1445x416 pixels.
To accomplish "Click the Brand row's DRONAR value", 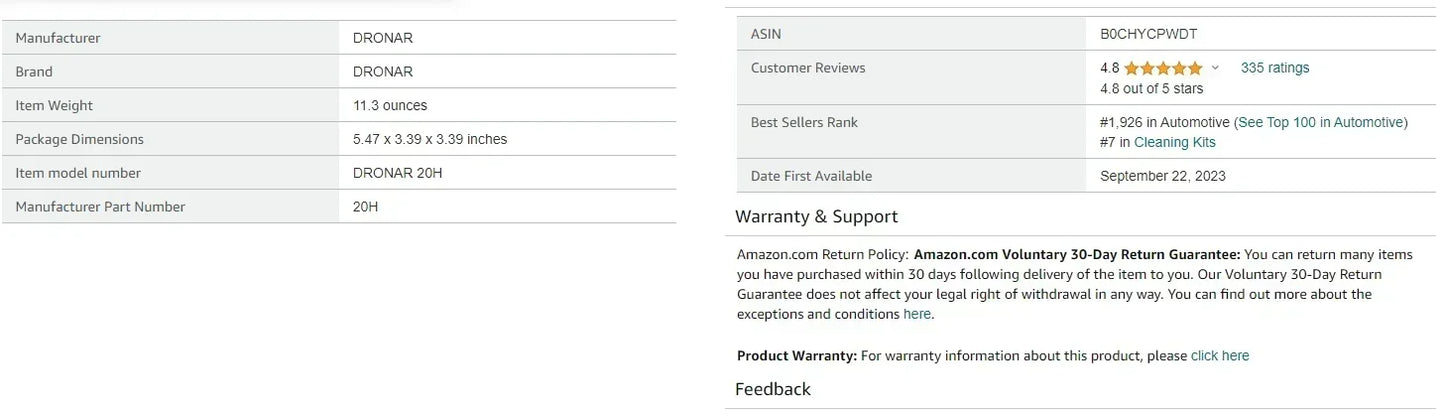I will coord(382,72).
